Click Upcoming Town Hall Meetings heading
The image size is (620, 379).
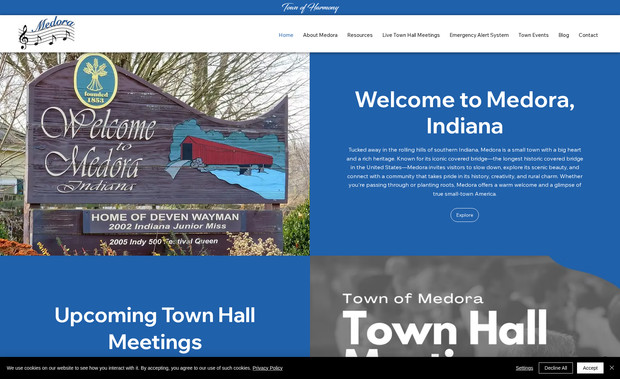pyautogui.click(x=155, y=328)
